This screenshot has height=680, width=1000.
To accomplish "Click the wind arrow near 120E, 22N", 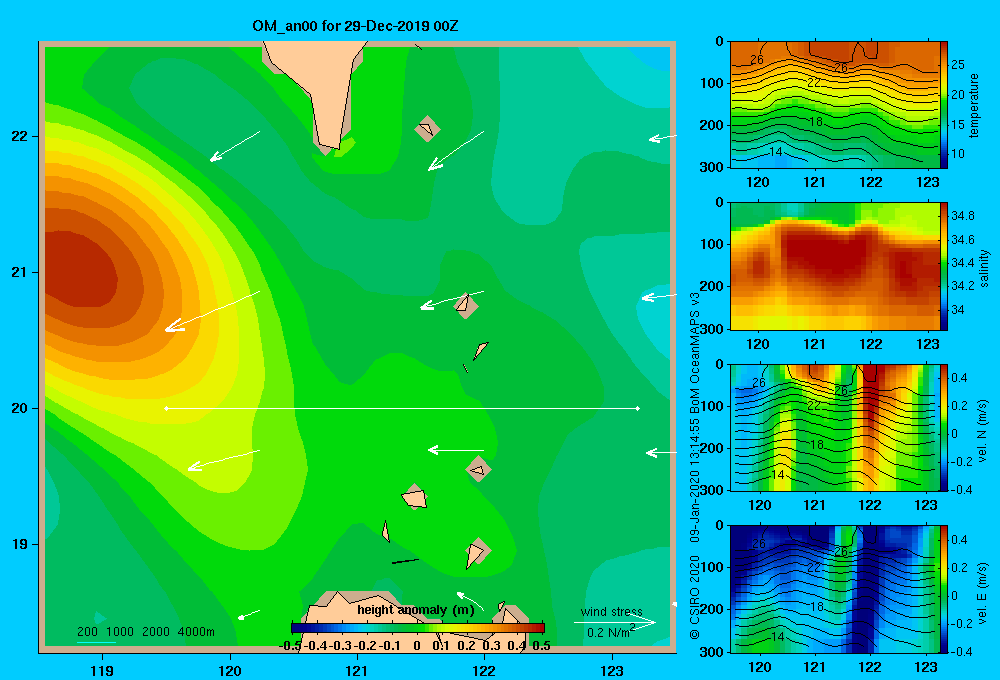I will click(235, 146).
